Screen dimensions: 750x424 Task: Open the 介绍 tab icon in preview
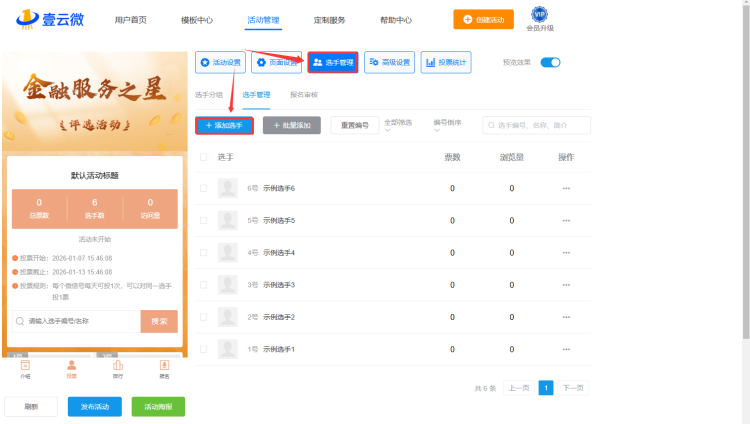pyautogui.click(x=25, y=366)
